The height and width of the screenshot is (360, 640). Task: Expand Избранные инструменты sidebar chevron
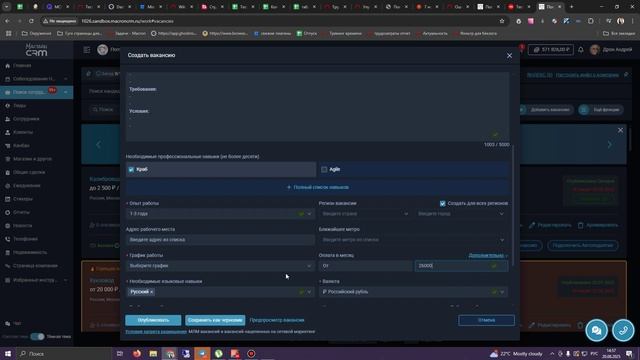66,280
